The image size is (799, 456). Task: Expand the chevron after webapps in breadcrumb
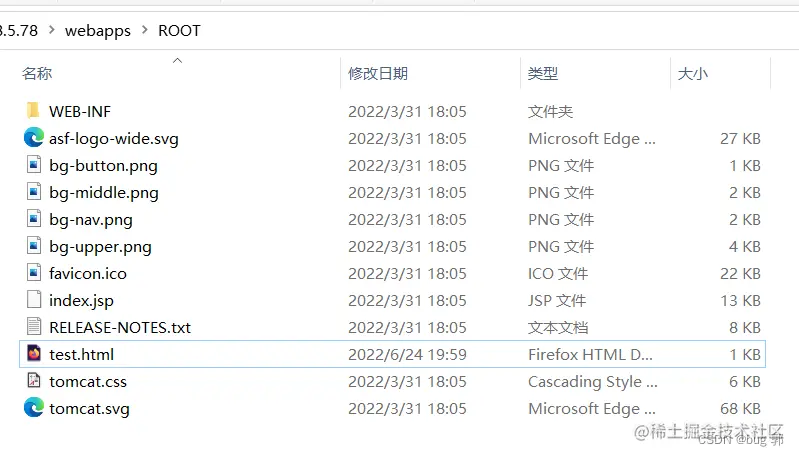[145, 30]
